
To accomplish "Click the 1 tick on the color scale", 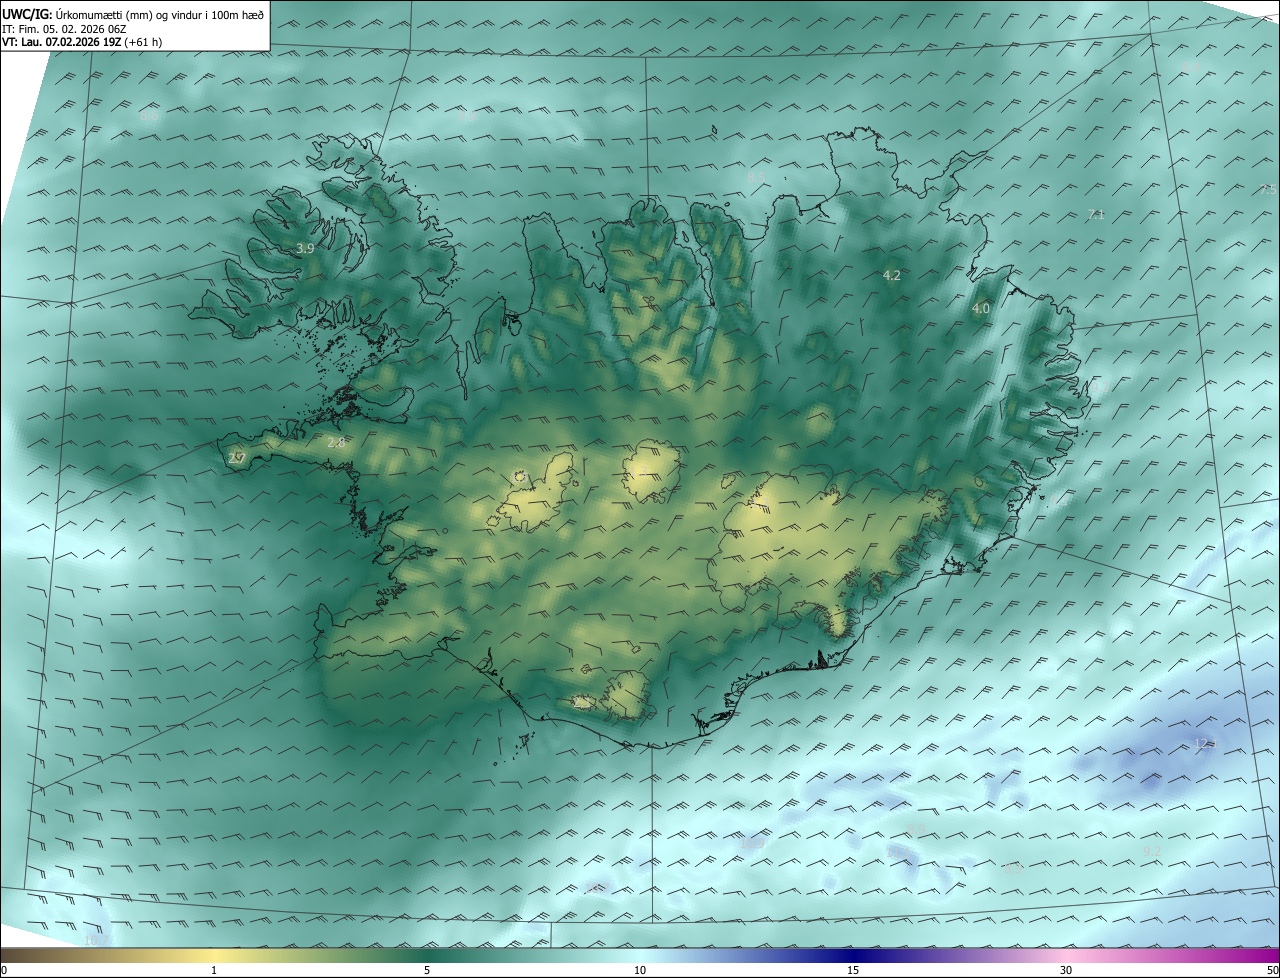I will tap(214, 971).
